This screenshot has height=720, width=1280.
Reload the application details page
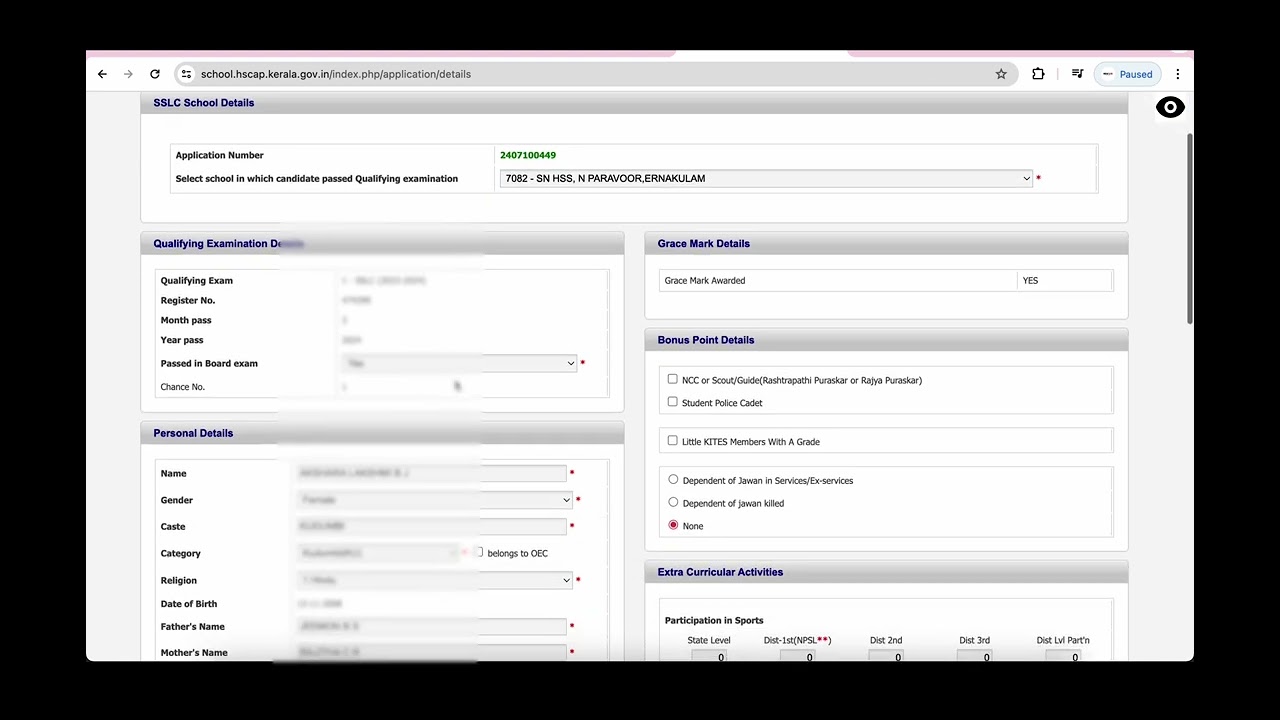click(x=155, y=74)
